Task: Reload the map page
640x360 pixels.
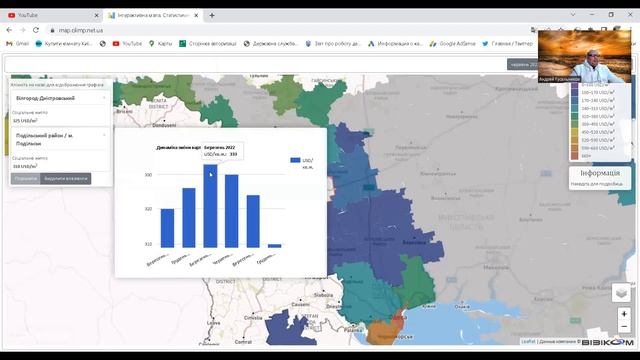Action: (x=36, y=30)
